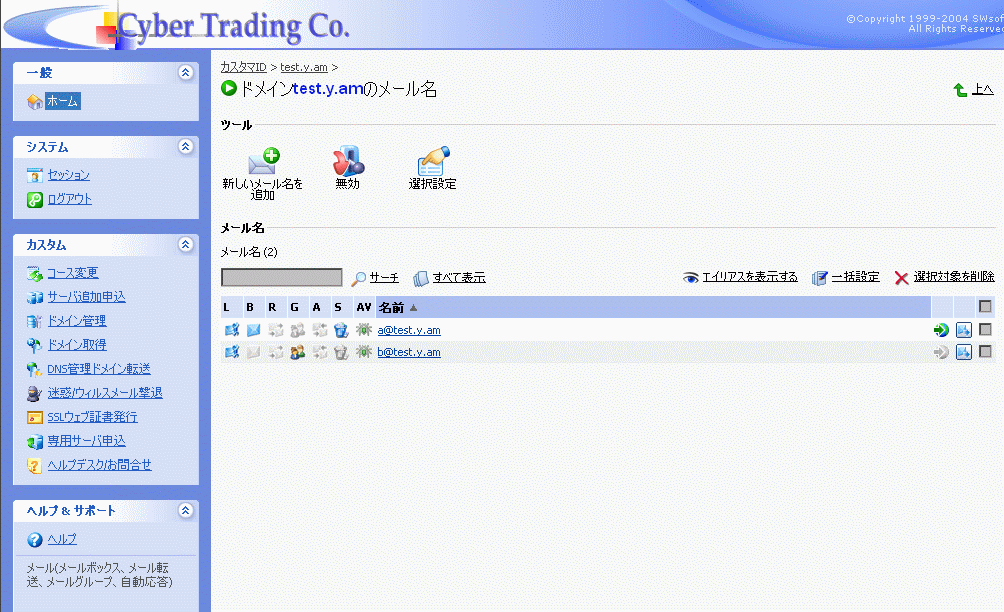Click the green arrow icon for a@test.y.am
This screenshot has height=612, width=1004.
click(x=941, y=330)
